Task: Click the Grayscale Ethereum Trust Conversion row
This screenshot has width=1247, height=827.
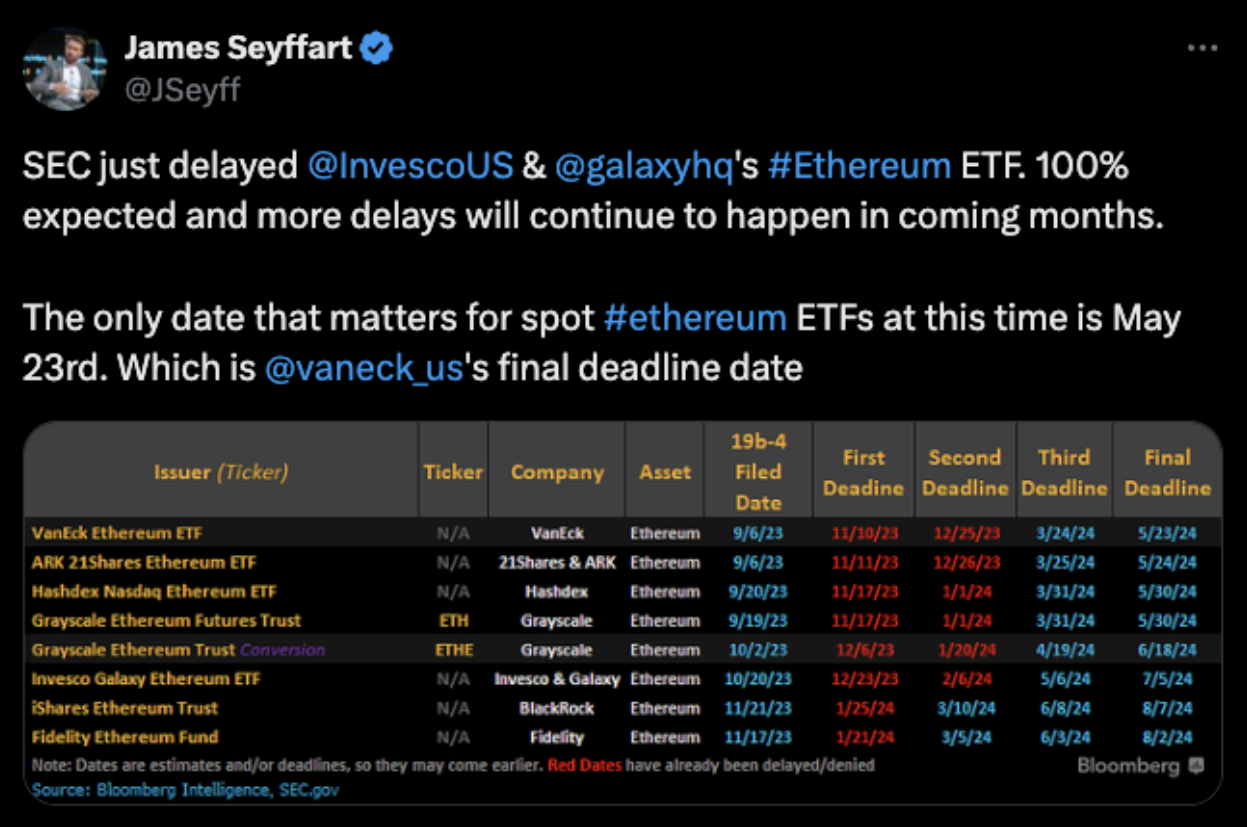Action: 622,650
